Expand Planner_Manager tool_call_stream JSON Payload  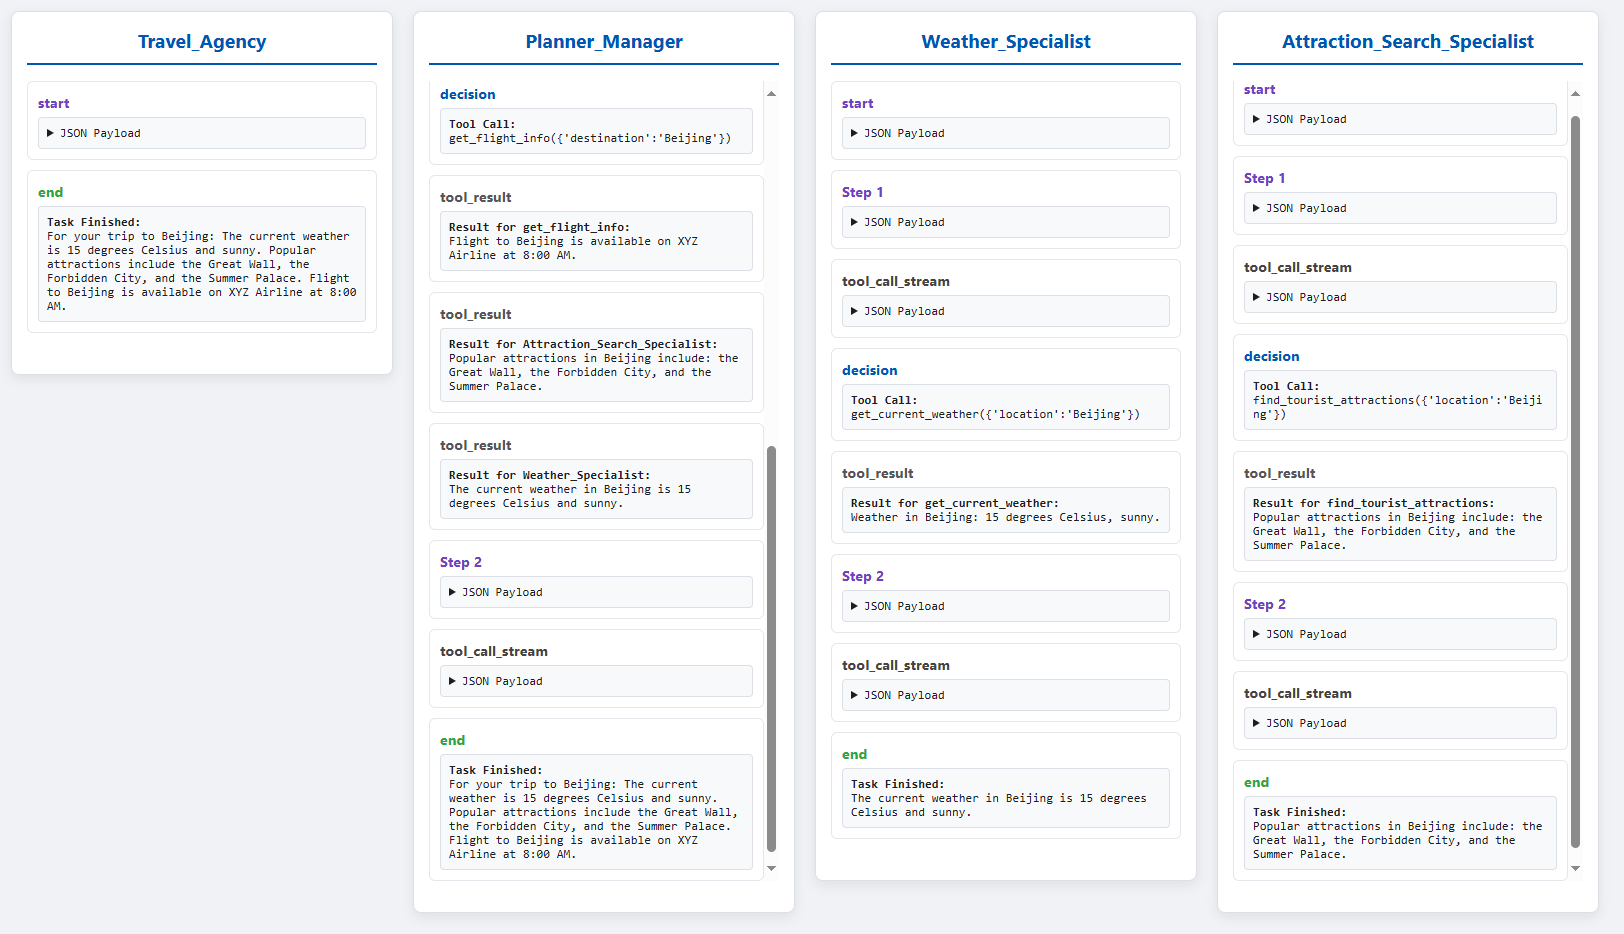tap(596, 681)
